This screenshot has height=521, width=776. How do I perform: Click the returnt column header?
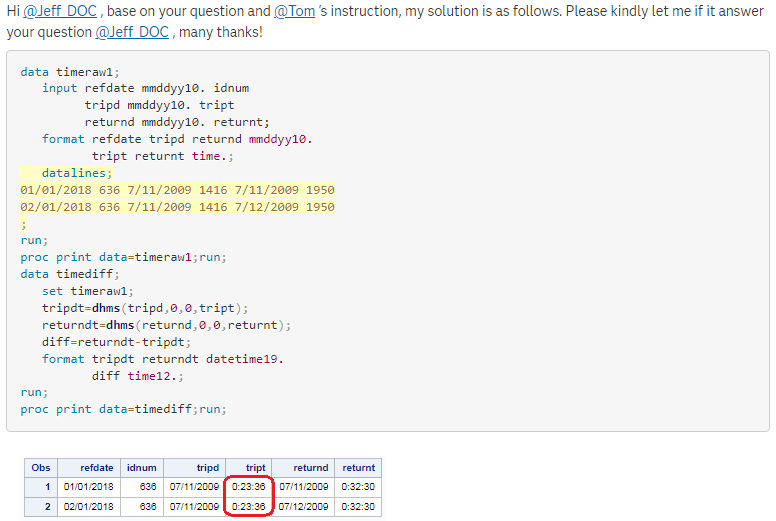(x=358, y=467)
